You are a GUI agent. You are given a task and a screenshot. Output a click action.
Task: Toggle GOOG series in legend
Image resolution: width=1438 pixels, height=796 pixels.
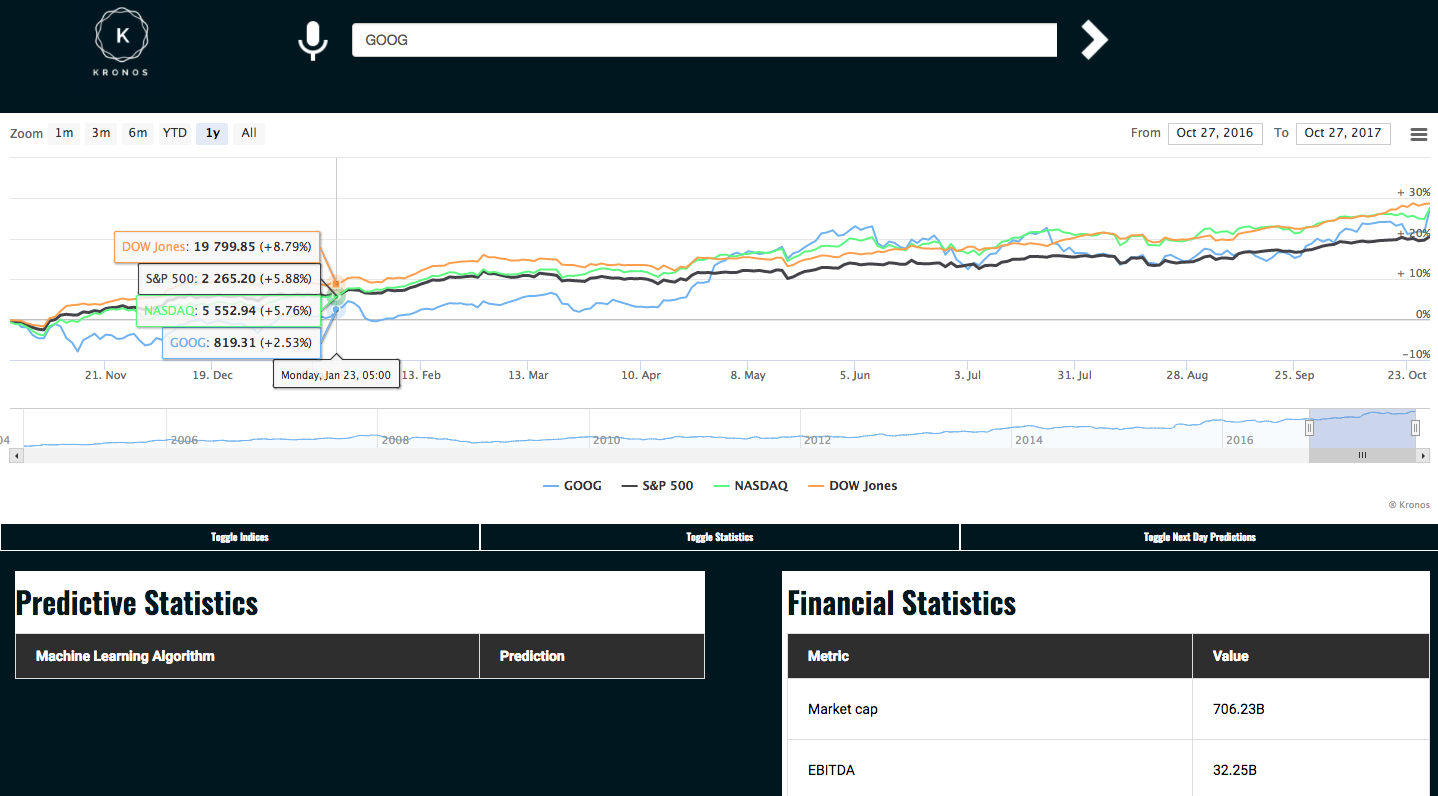572,486
